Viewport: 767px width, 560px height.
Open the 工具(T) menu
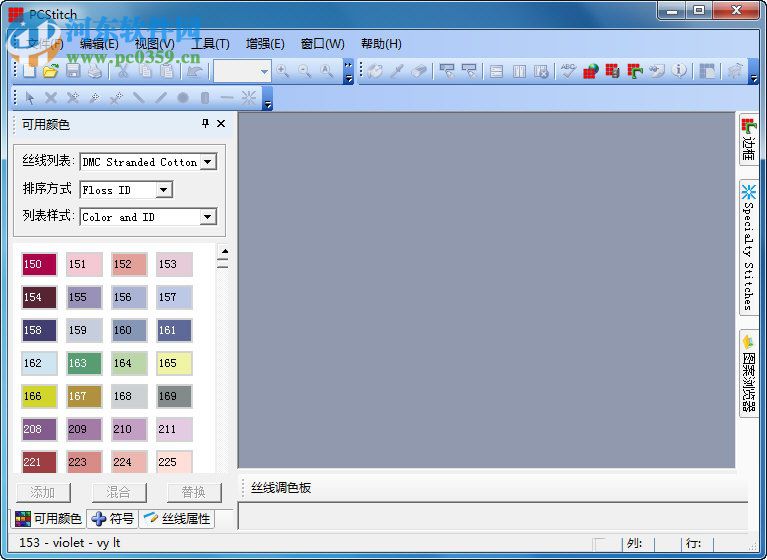coord(210,44)
